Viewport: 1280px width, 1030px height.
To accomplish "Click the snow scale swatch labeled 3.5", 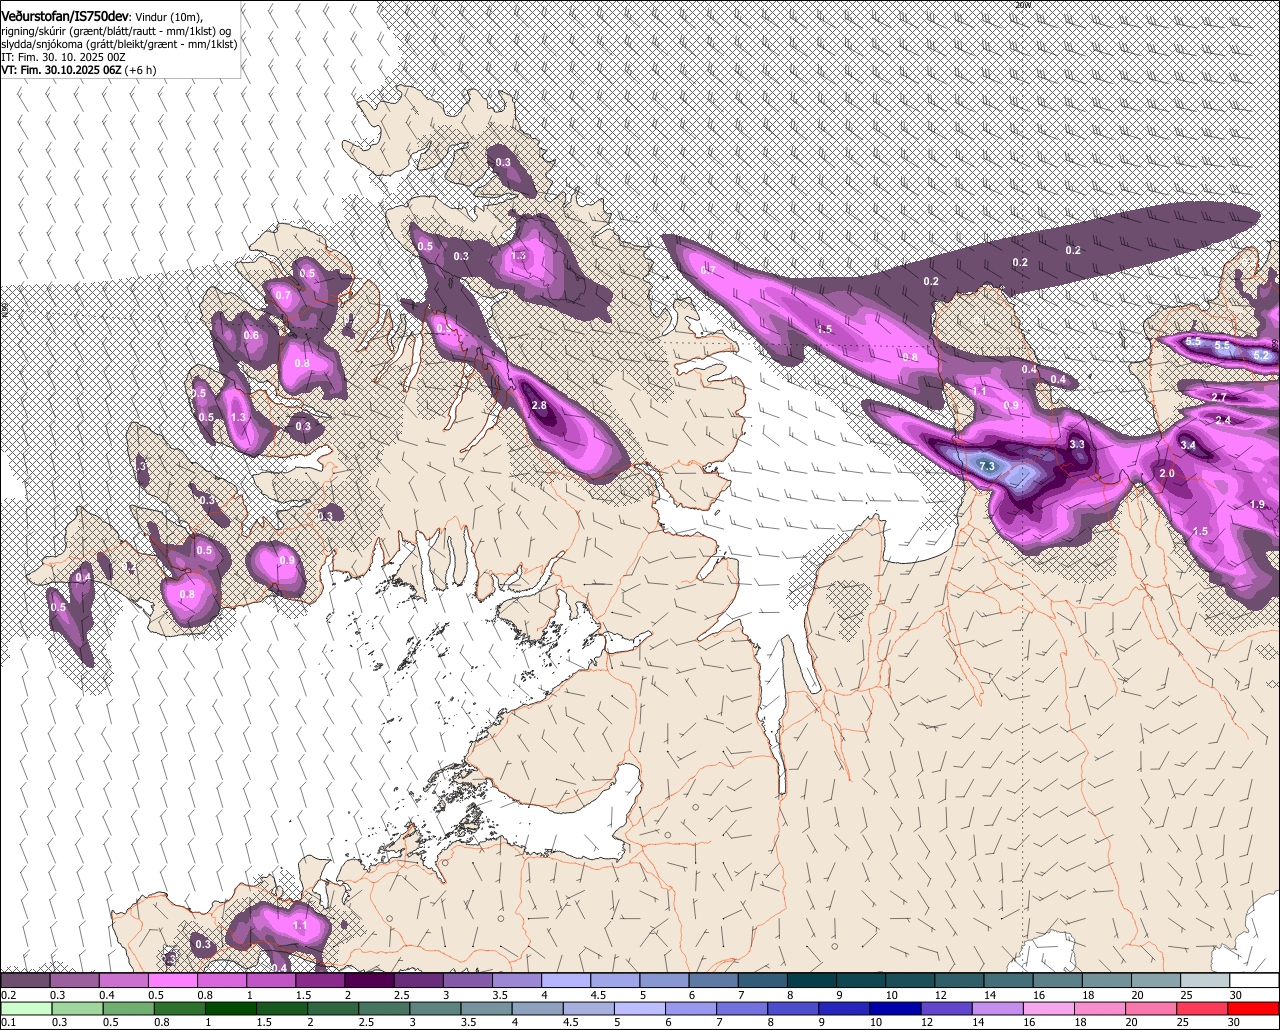I will 517,981.
